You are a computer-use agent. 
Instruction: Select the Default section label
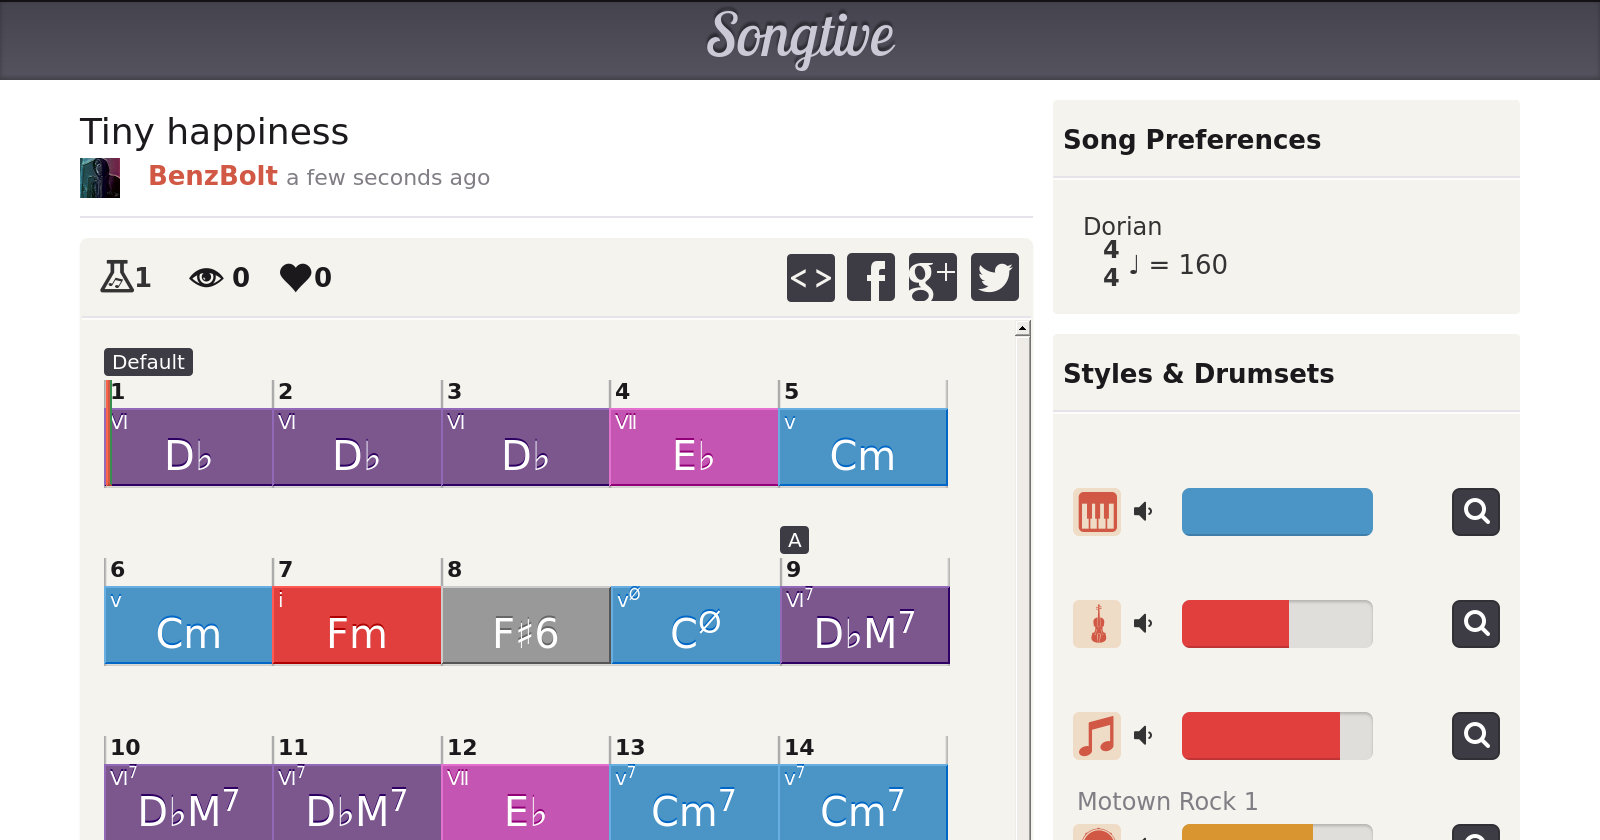[x=148, y=362]
